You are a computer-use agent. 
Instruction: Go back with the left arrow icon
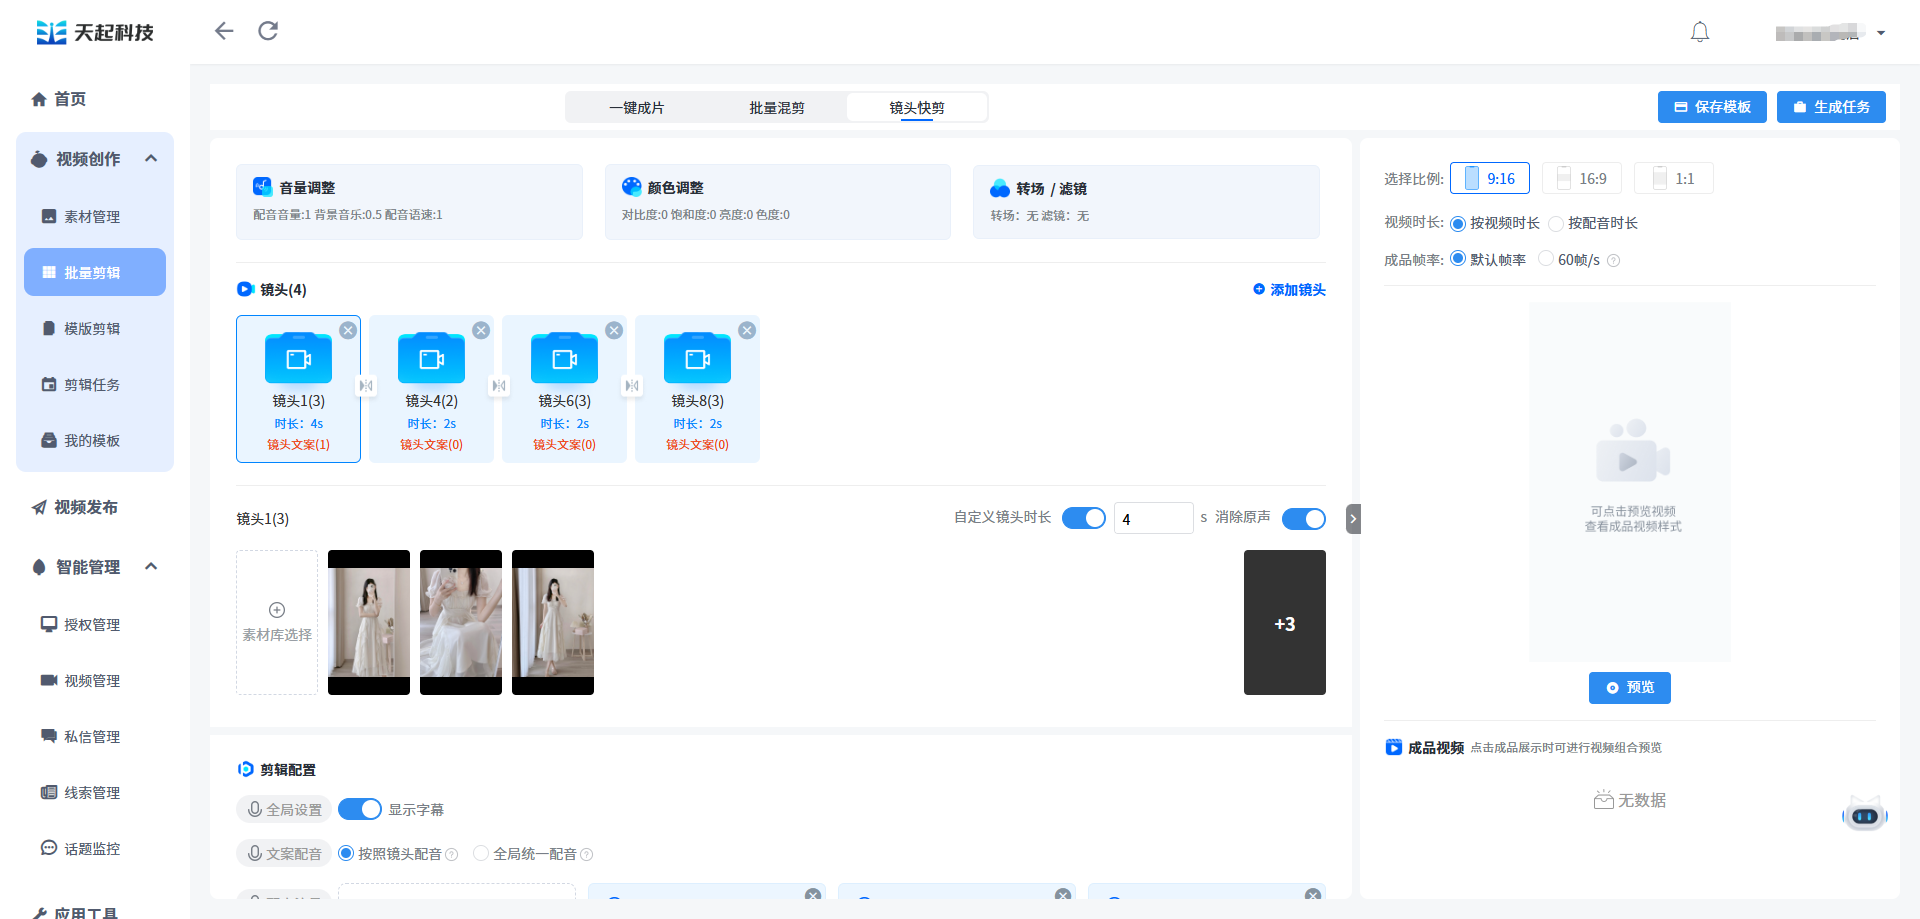click(x=224, y=31)
